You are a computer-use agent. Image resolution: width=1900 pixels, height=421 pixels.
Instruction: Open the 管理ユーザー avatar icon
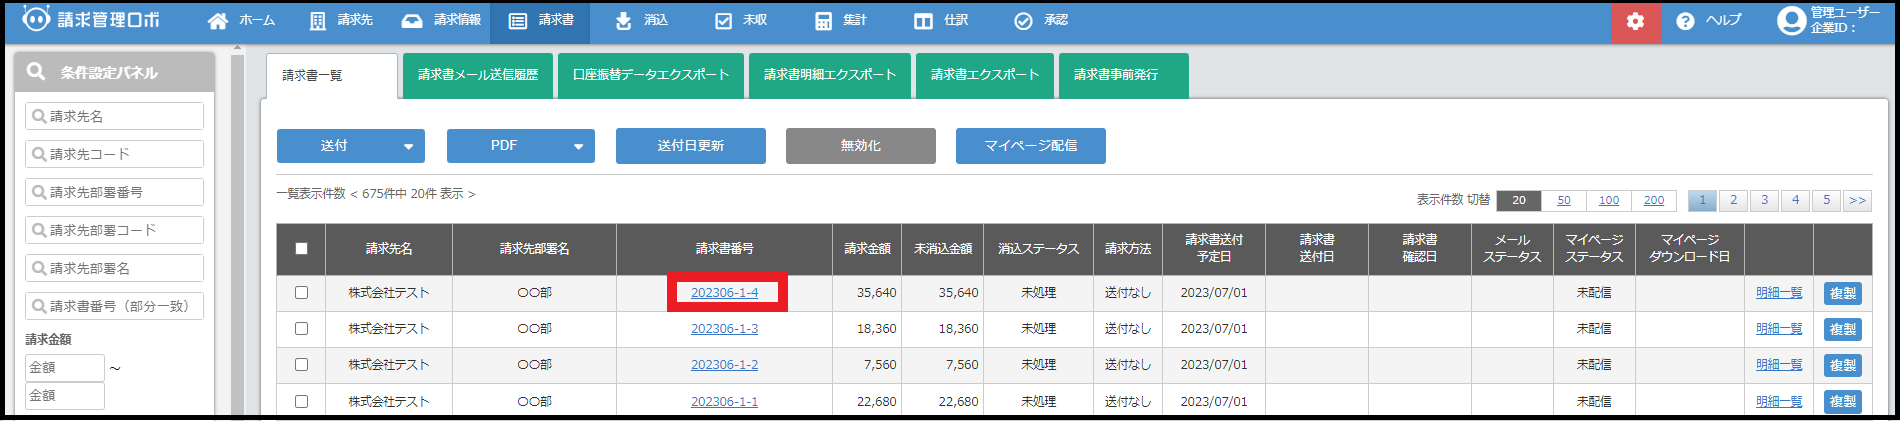1791,20
